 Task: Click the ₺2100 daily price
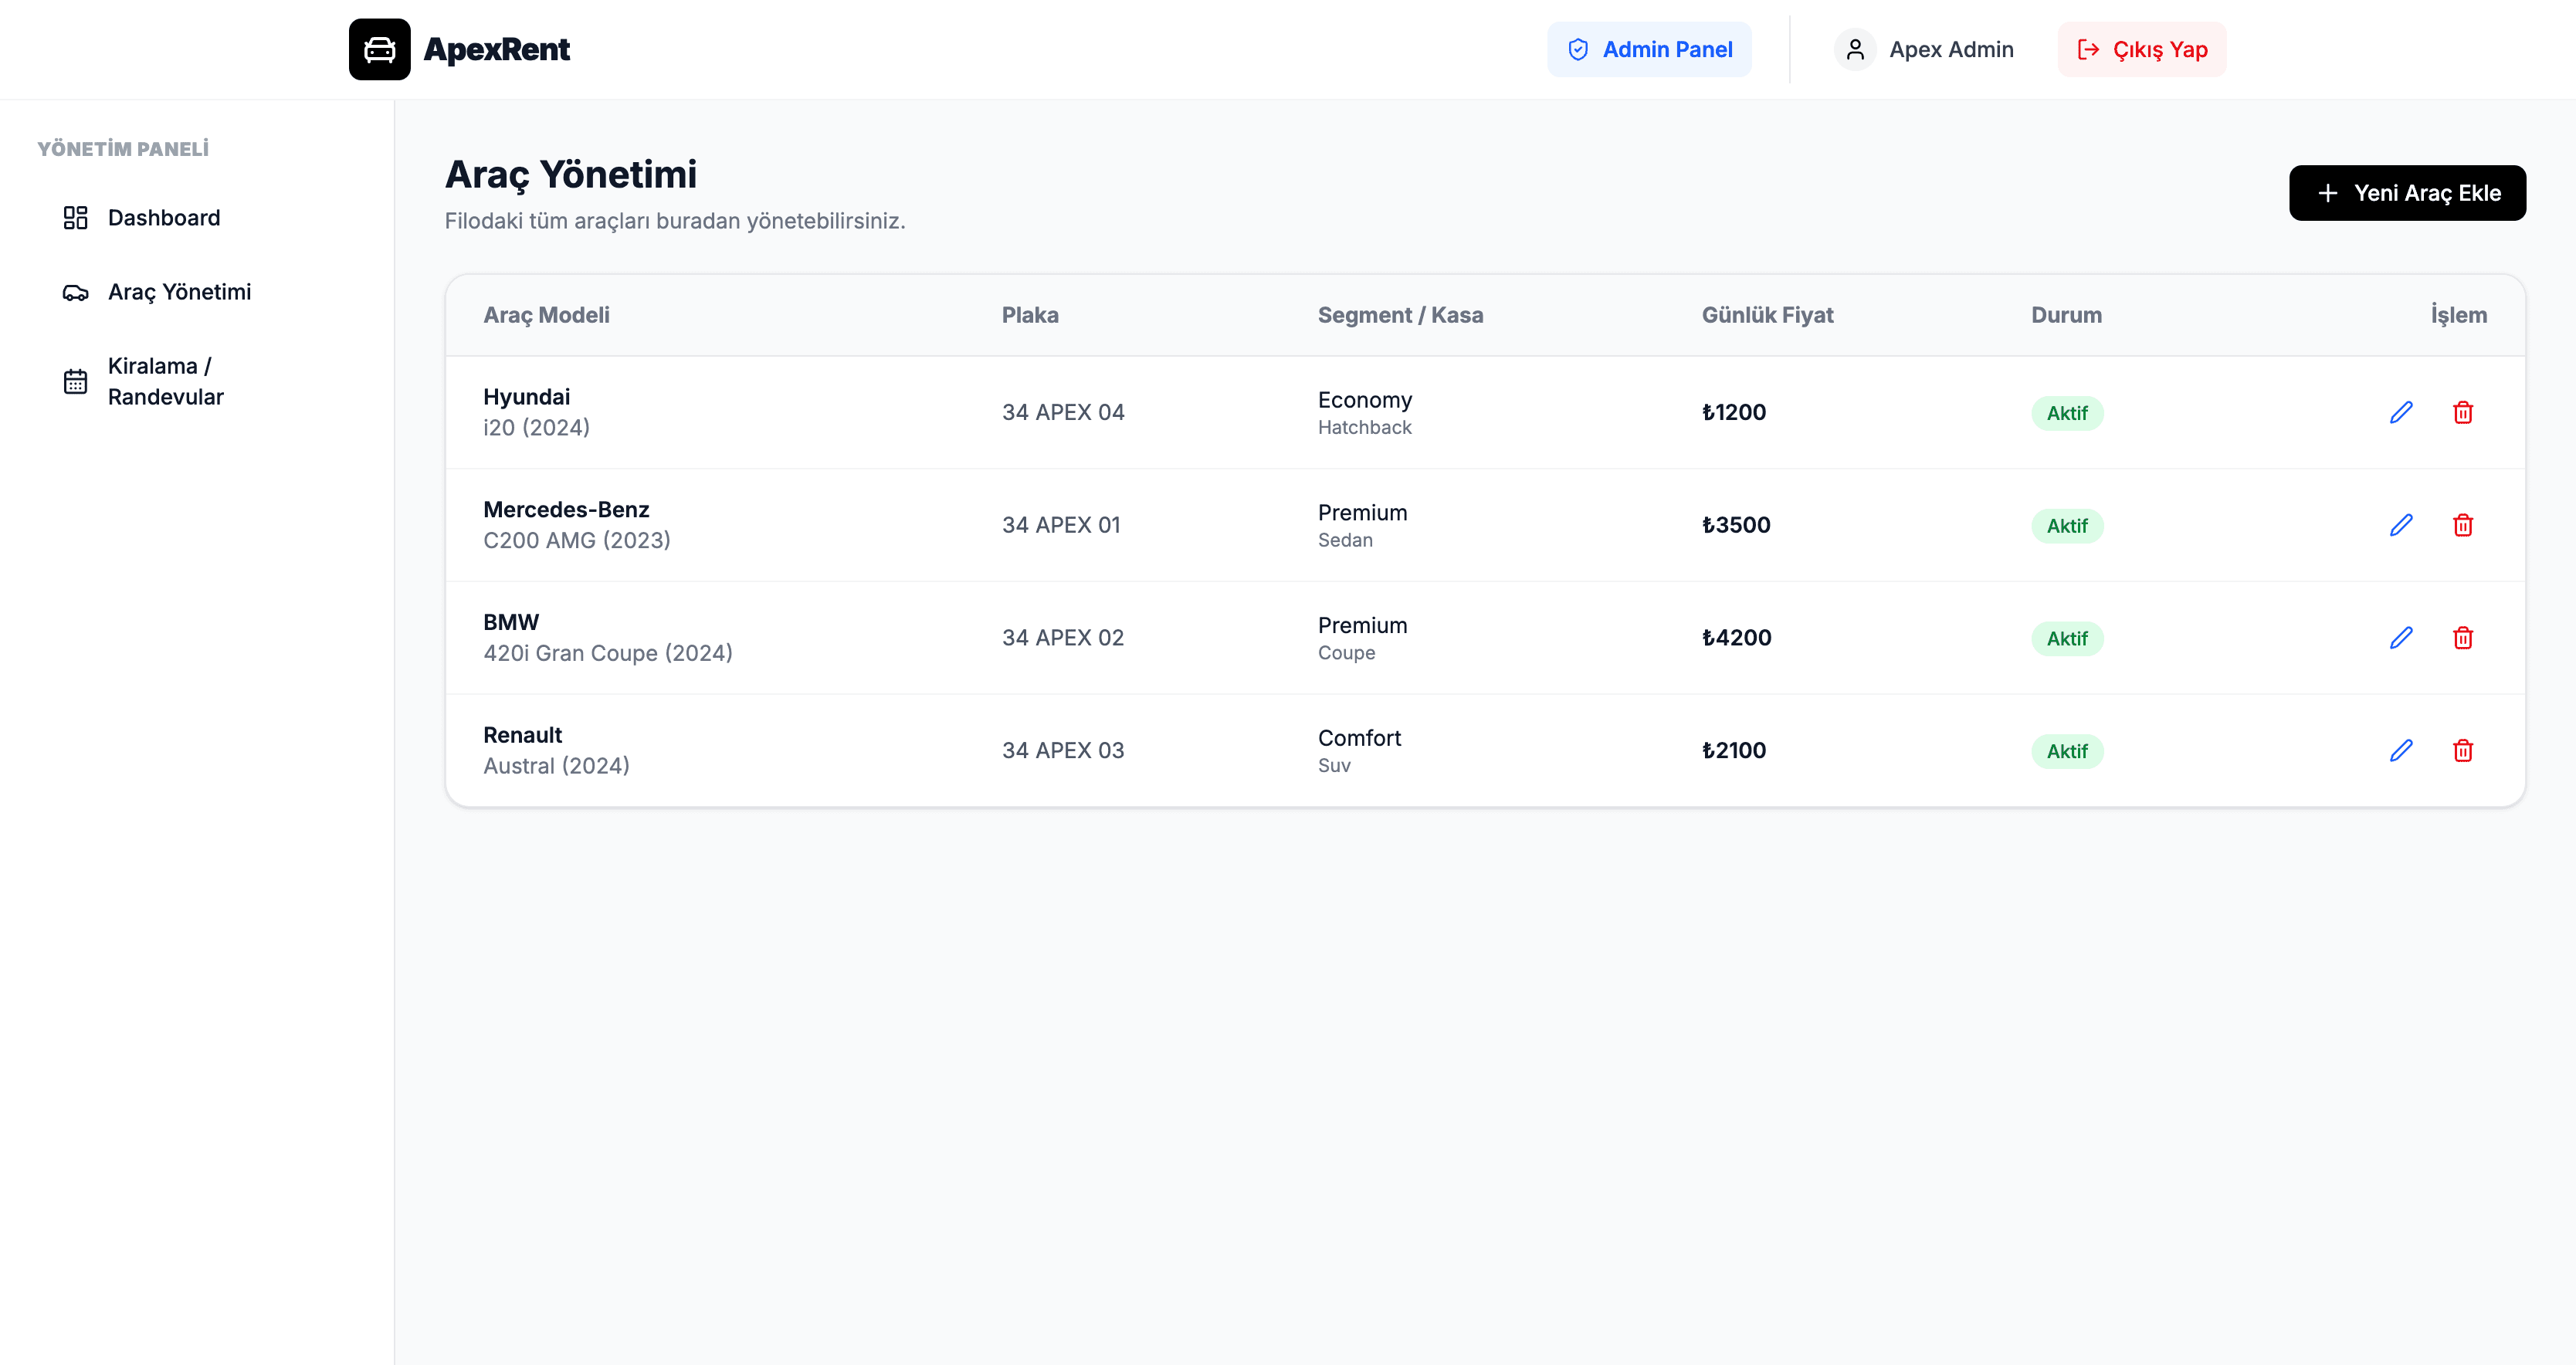pyautogui.click(x=1734, y=750)
